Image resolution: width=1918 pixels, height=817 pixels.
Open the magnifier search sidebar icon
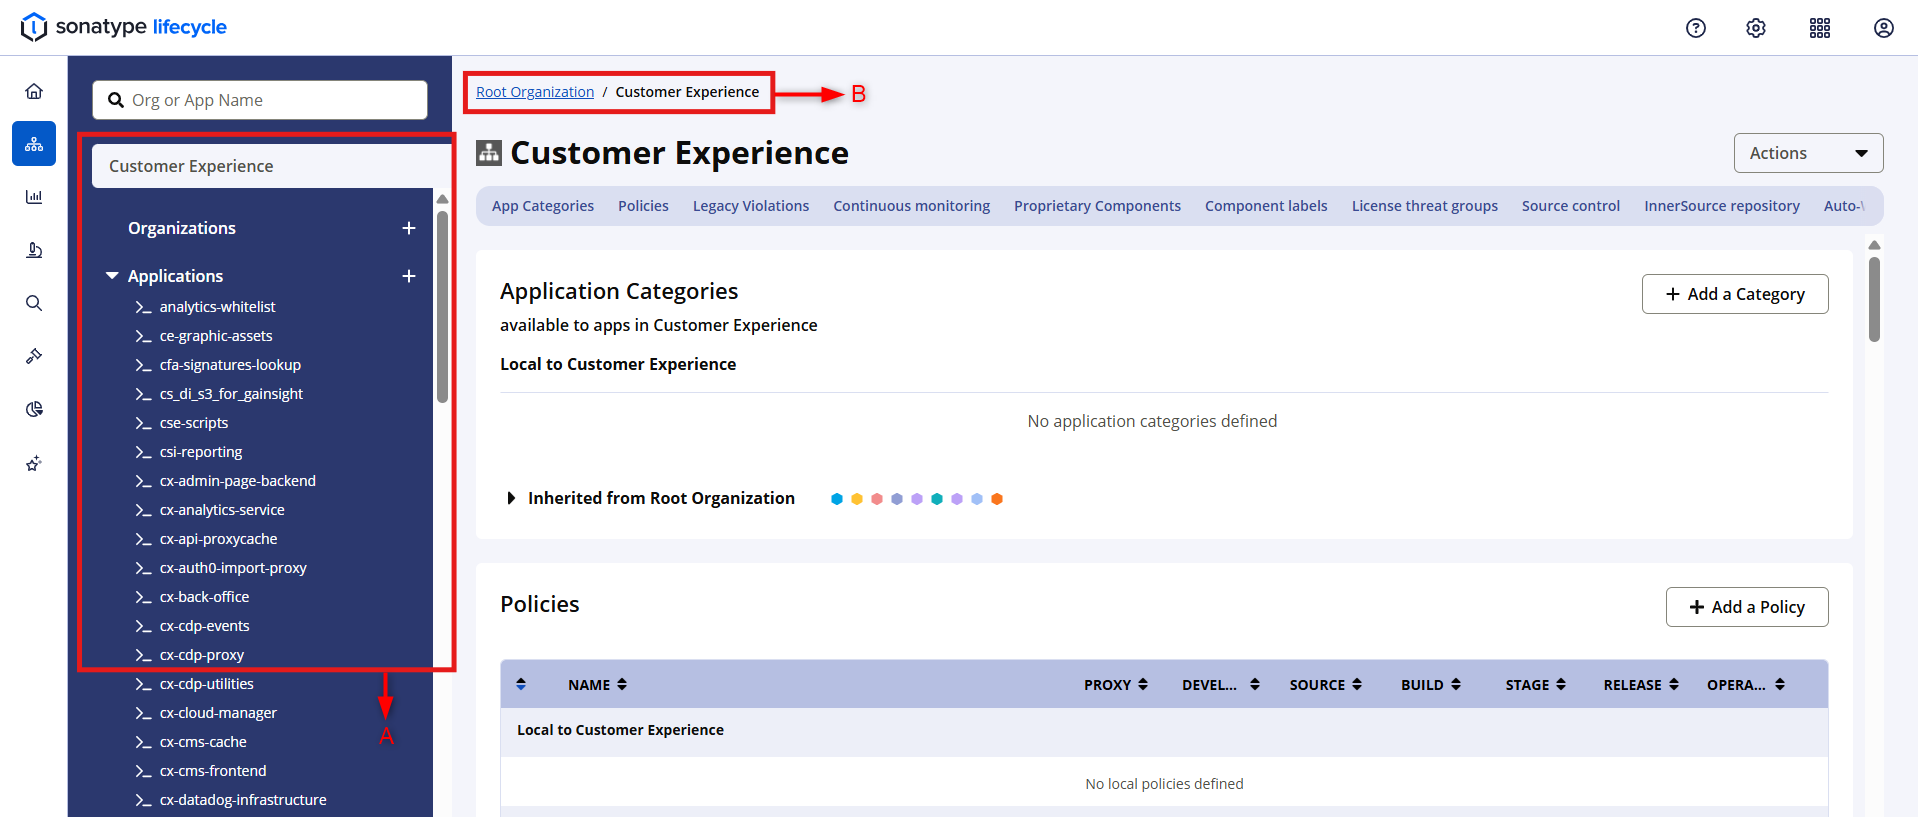click(x=34, y=303)
